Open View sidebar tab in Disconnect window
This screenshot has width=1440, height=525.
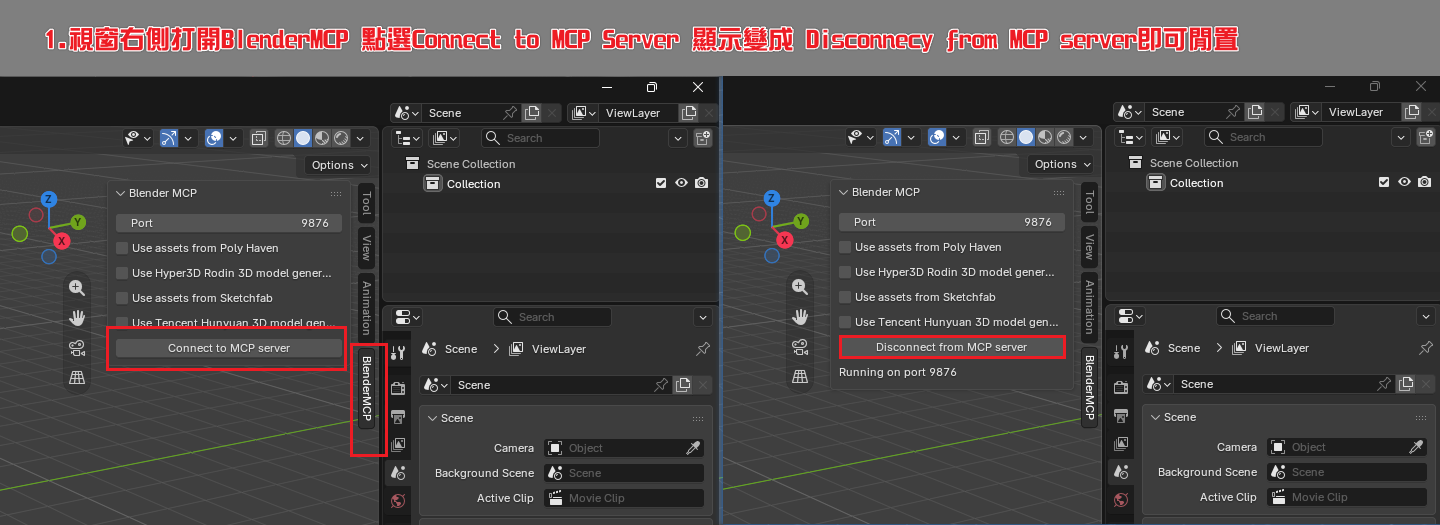[x=1090, y=245]
